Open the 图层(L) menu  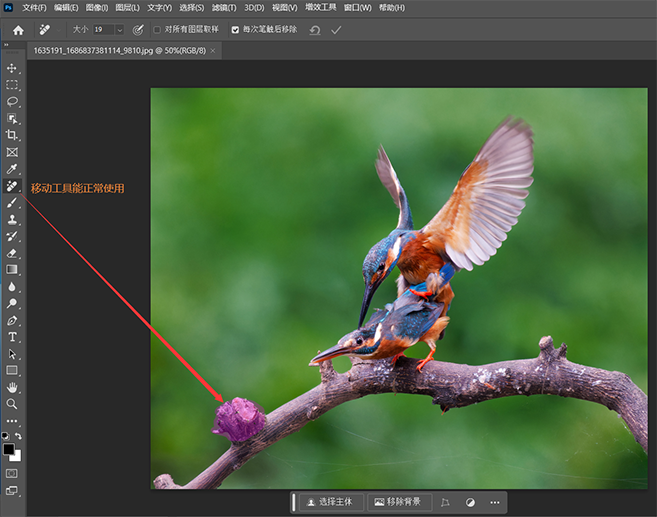click(x=127, y=8)
